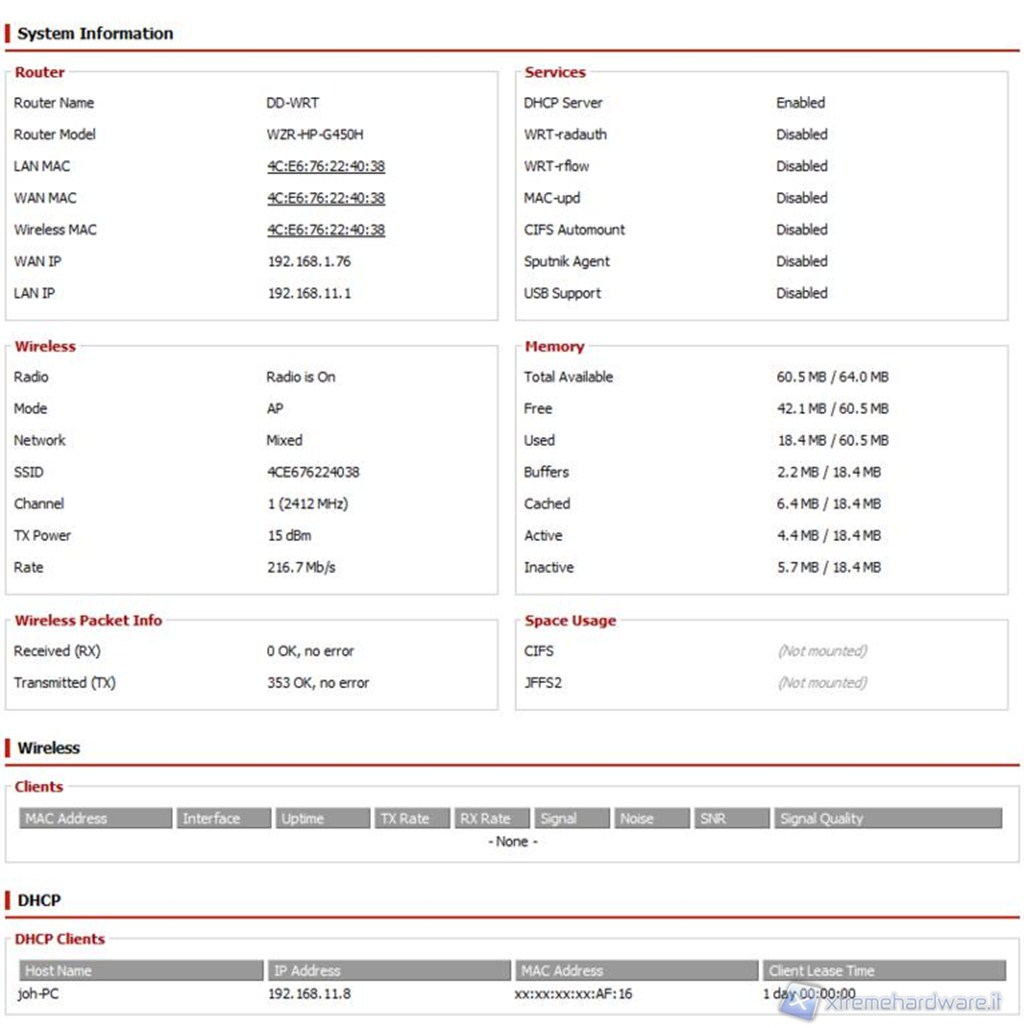Click the Uptime column header
The image size is (1024, 1028).
tap(322, 818)
